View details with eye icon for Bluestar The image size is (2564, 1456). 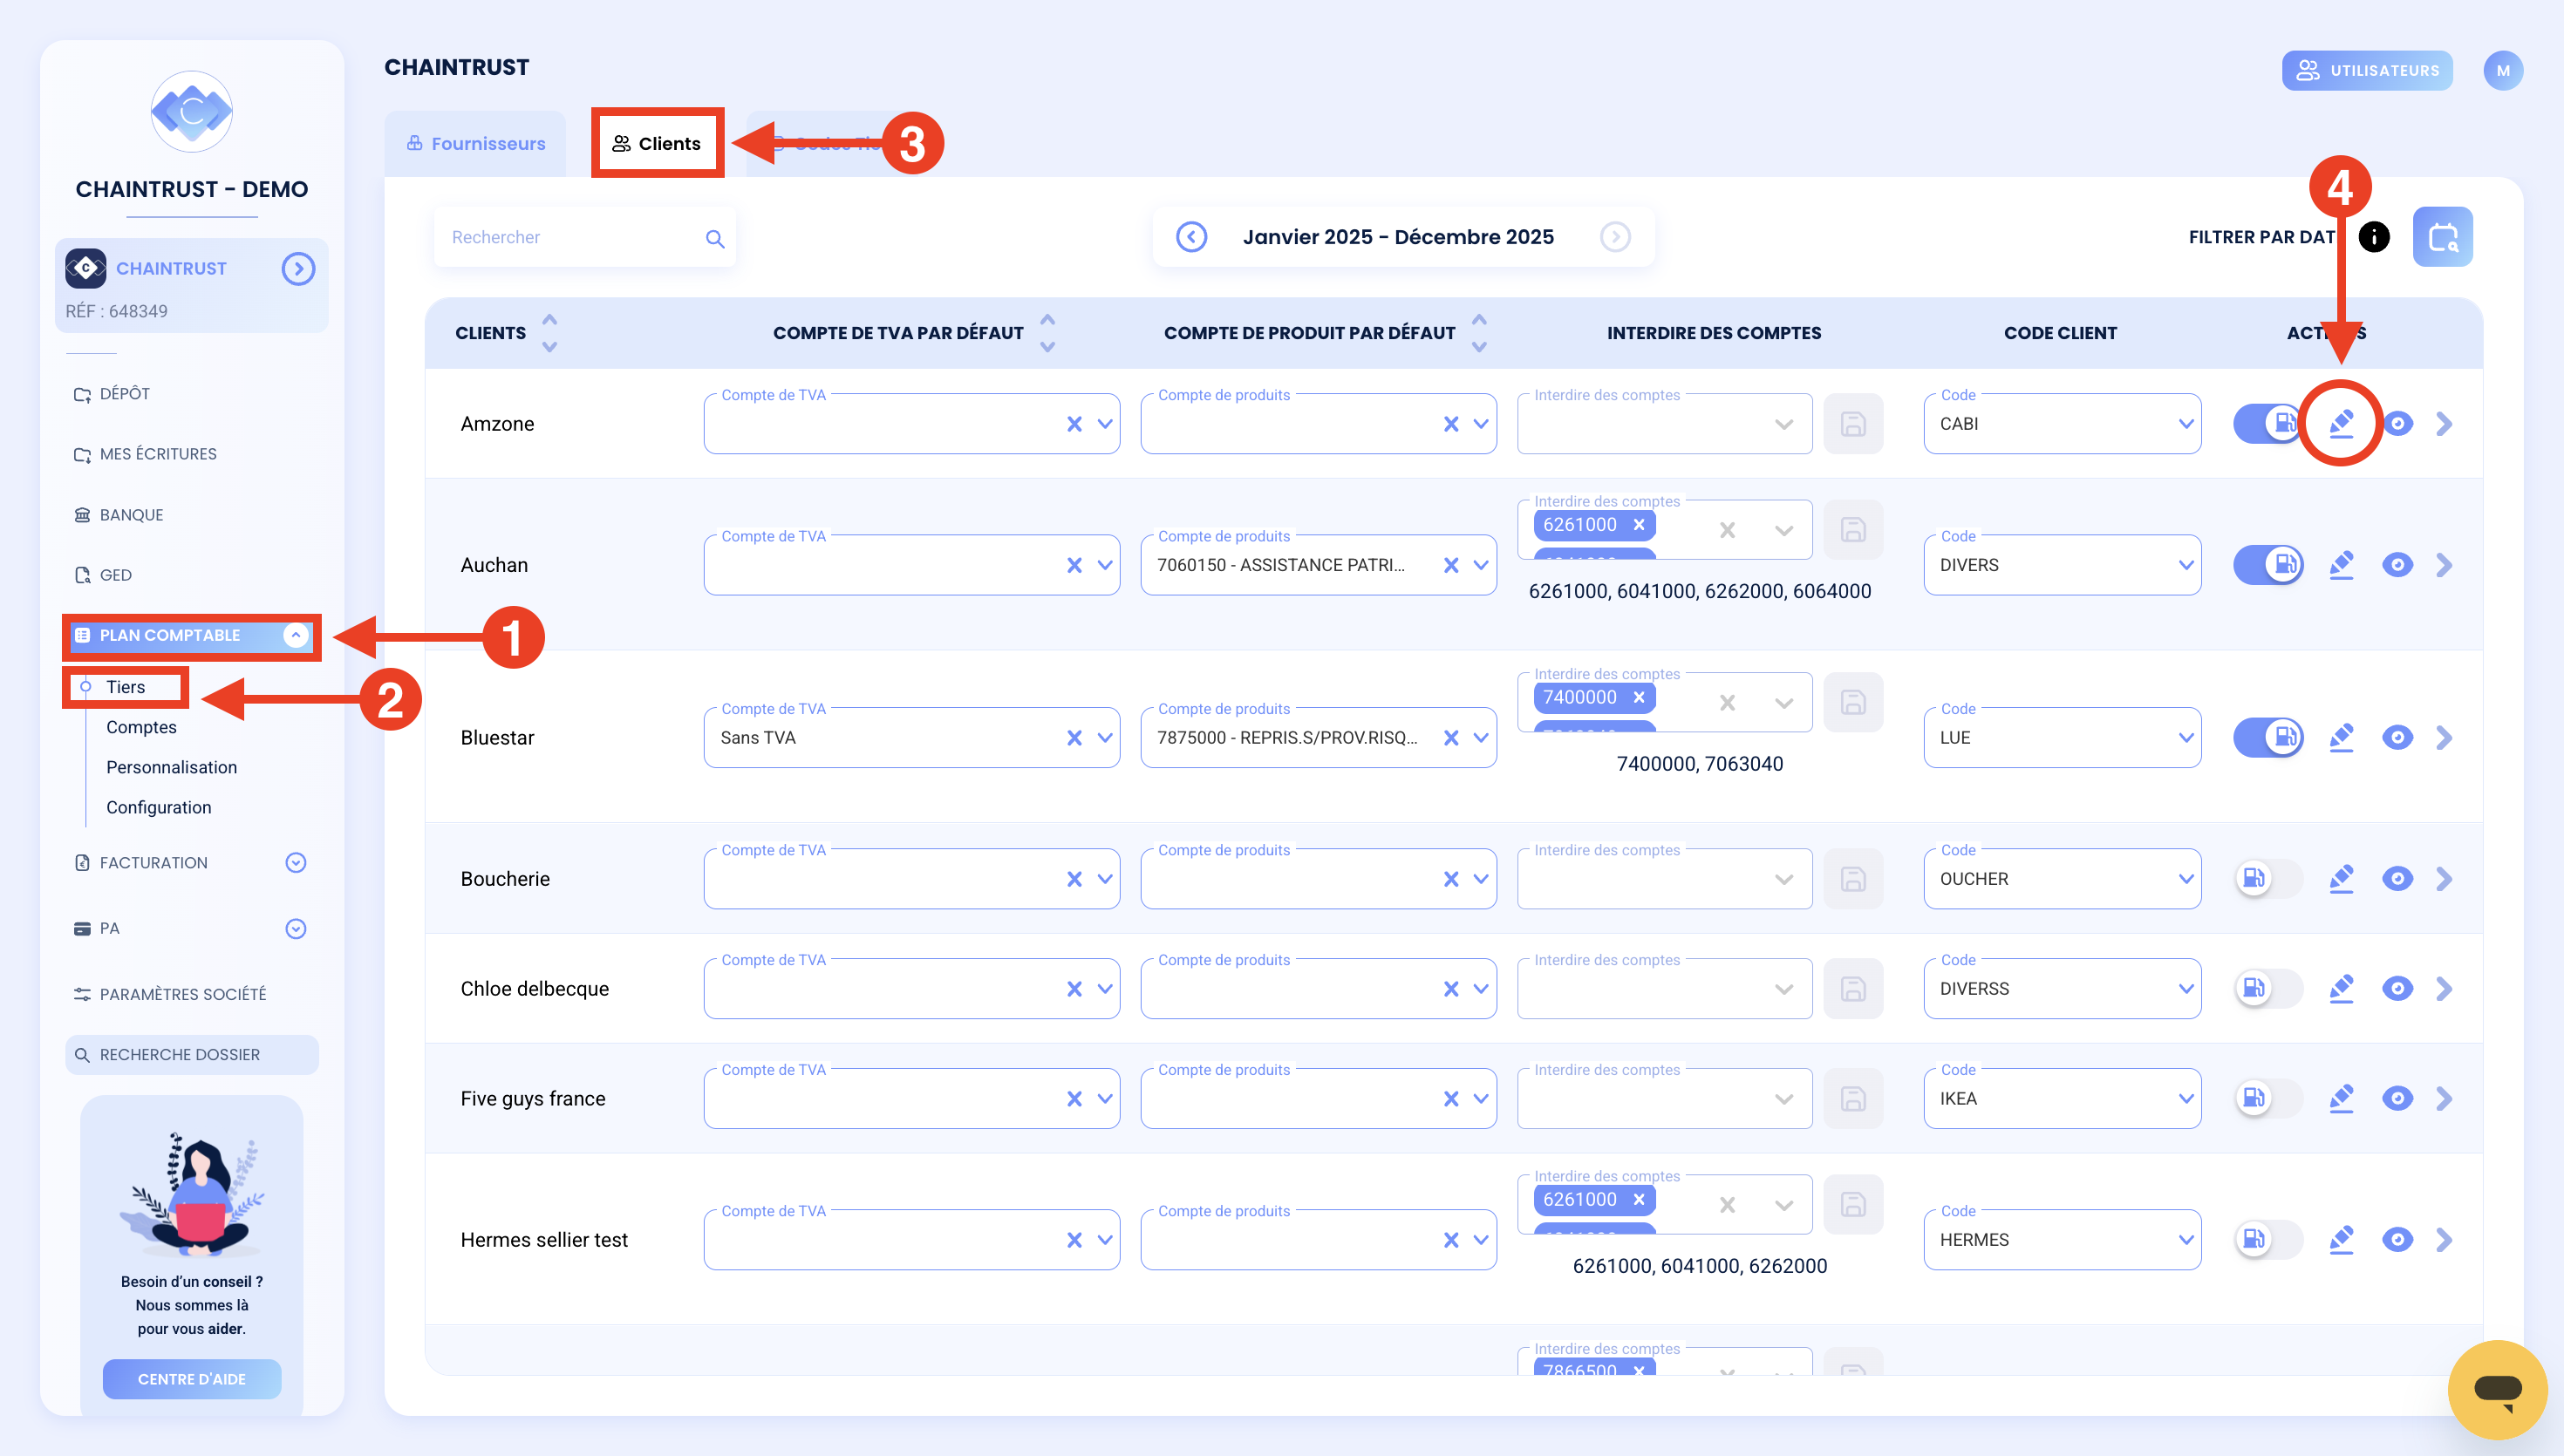pyautogui.click(x=2398, y=738)
